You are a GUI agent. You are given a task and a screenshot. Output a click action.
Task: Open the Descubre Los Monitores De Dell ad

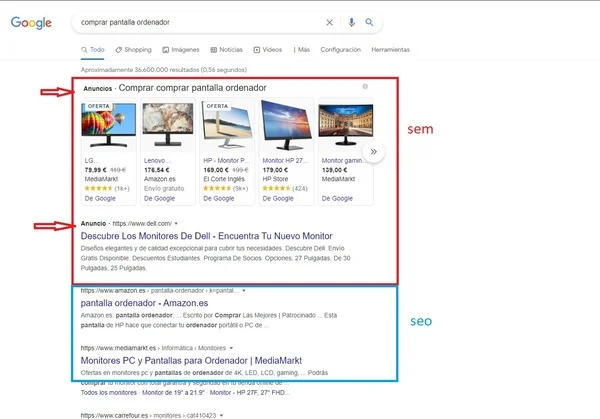(207, 236)
